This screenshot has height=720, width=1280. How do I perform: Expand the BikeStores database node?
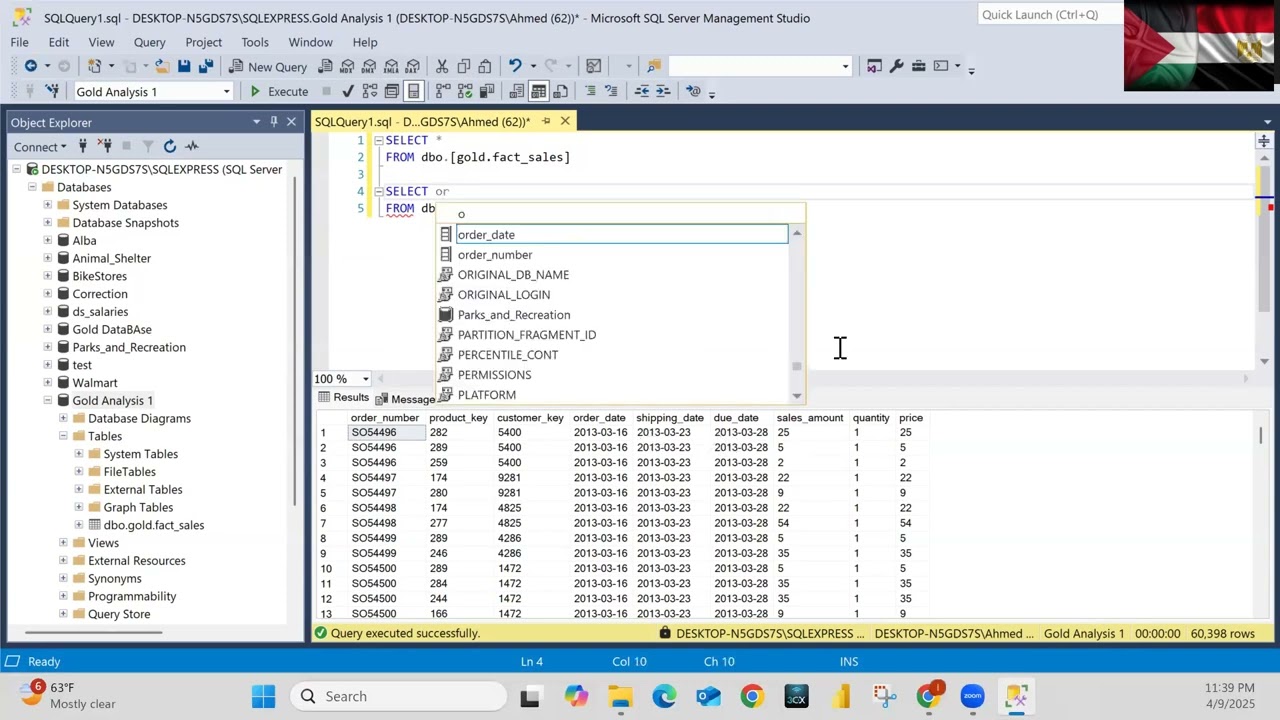[x=48, y=276]
